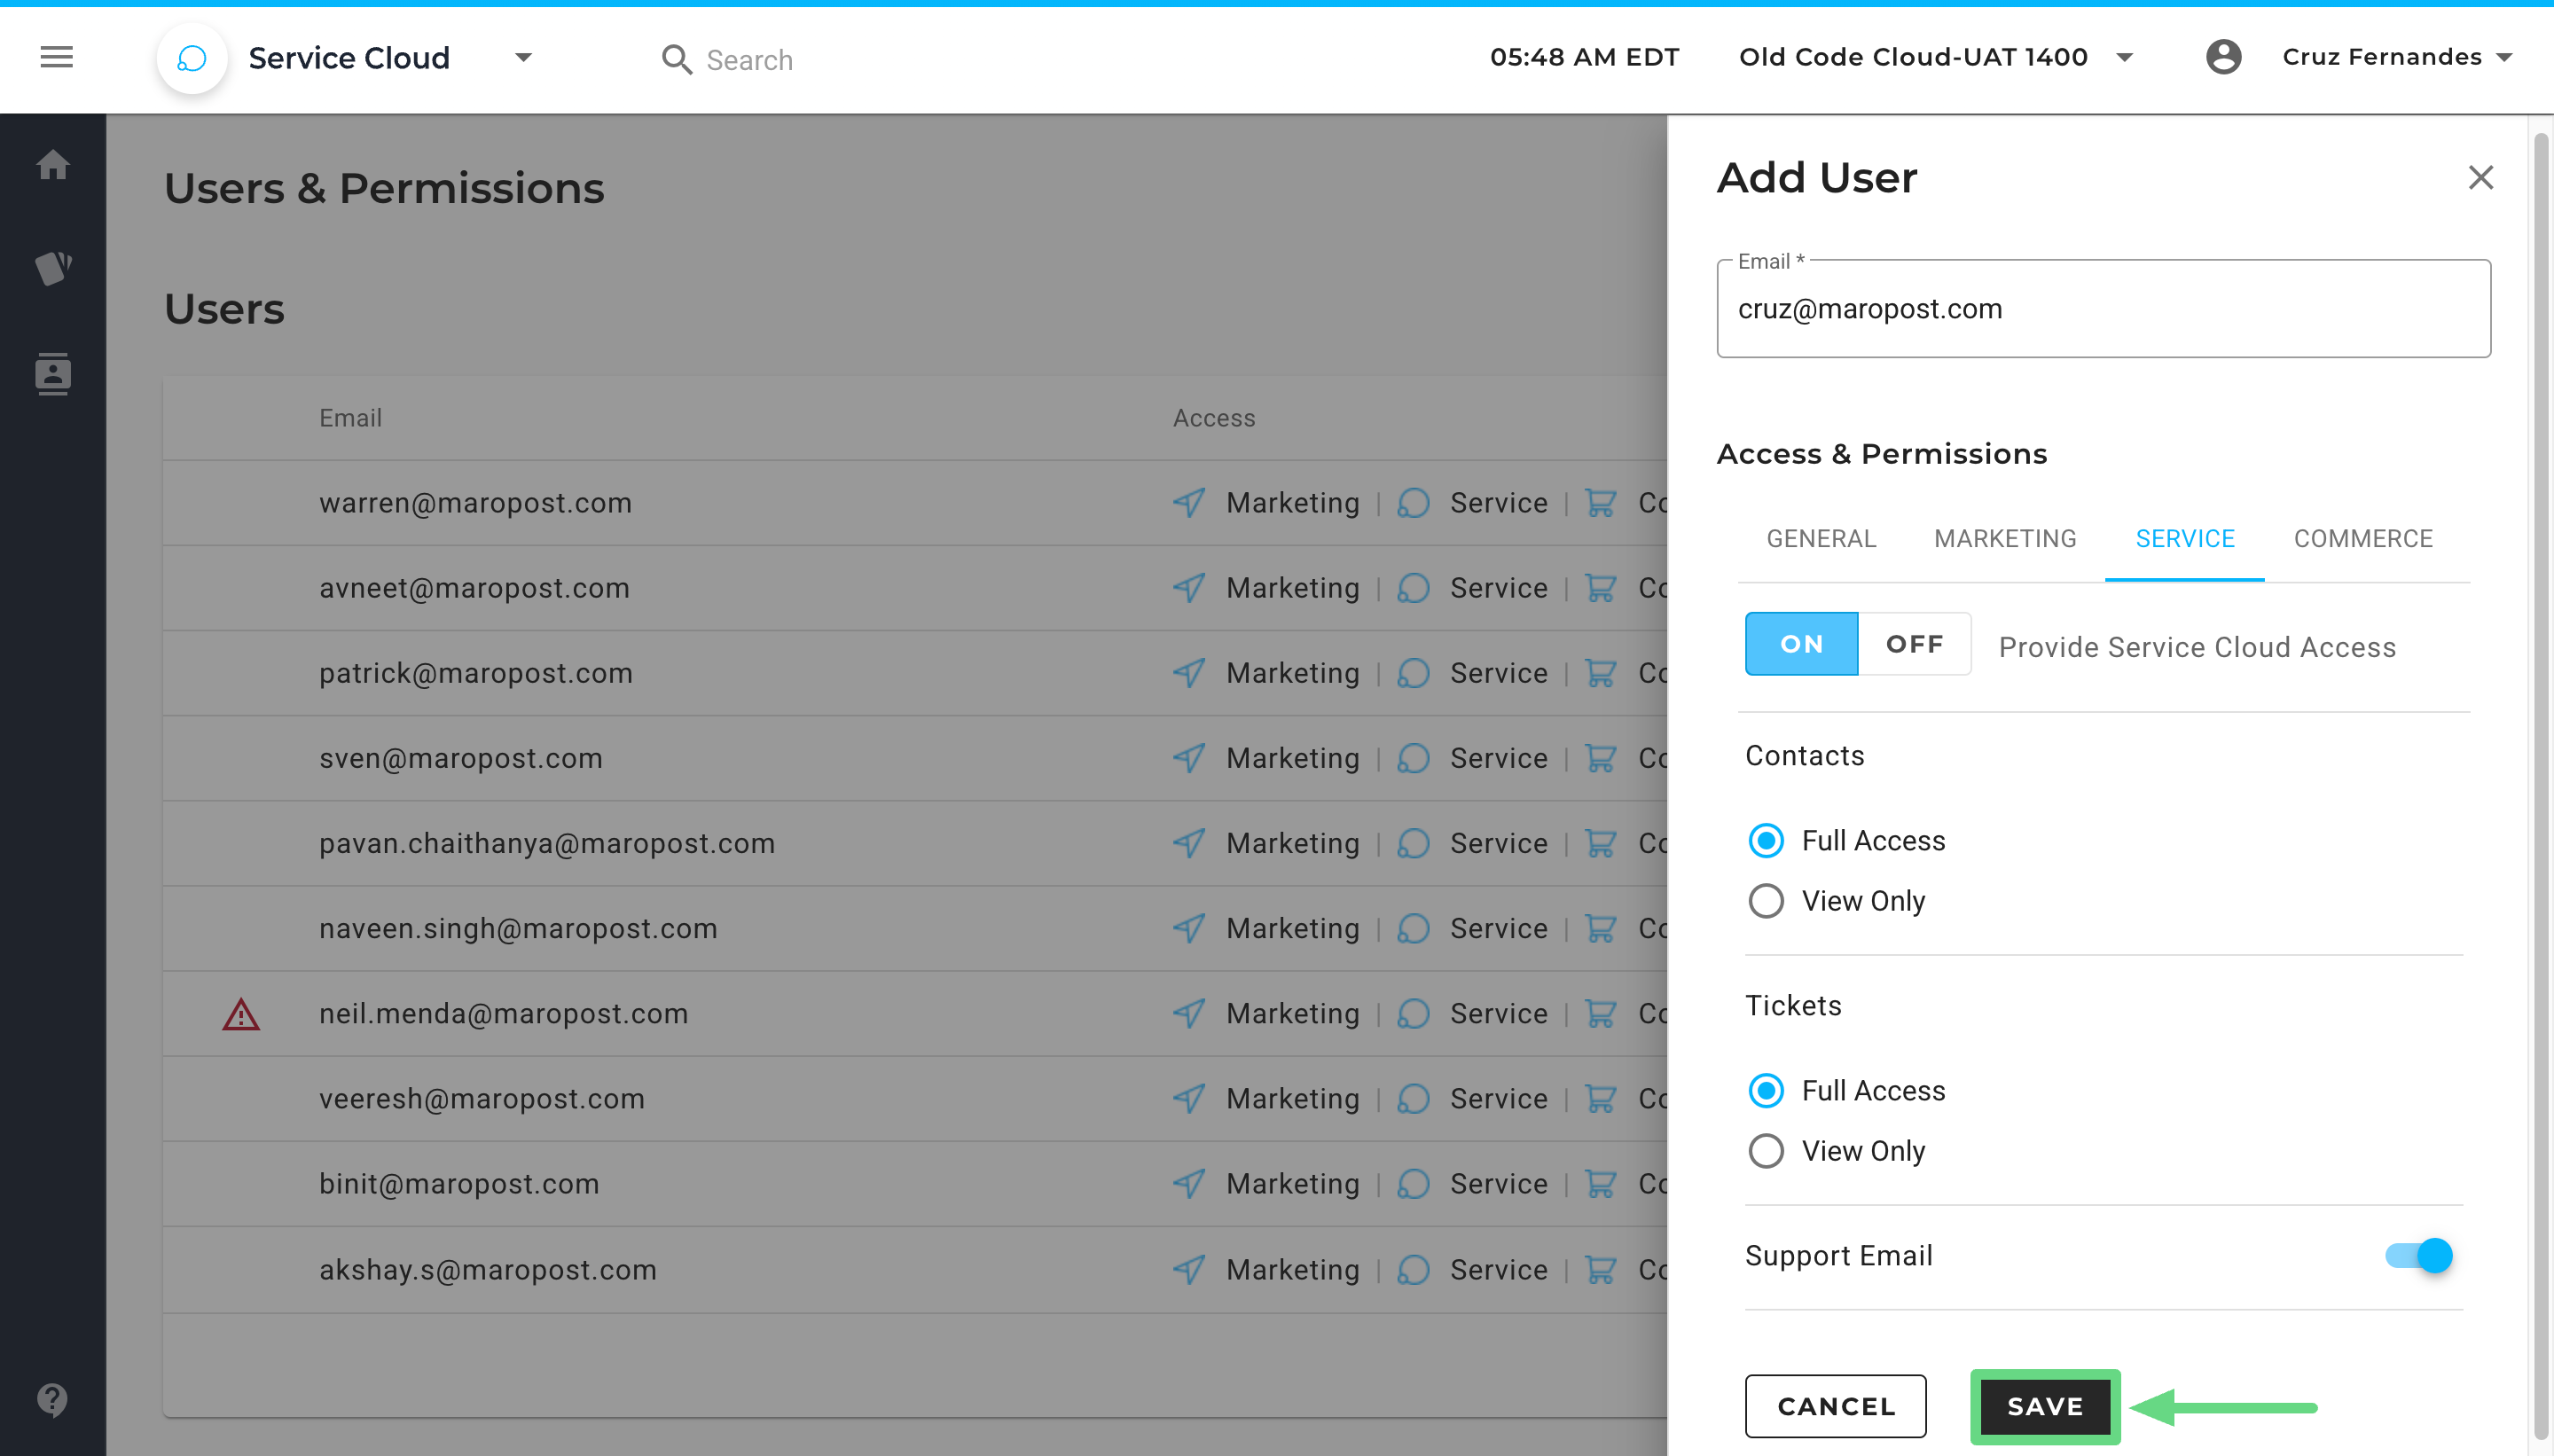Click the Email input field
This screenshot has width=2554, height=1456.
click(2103, 310)
